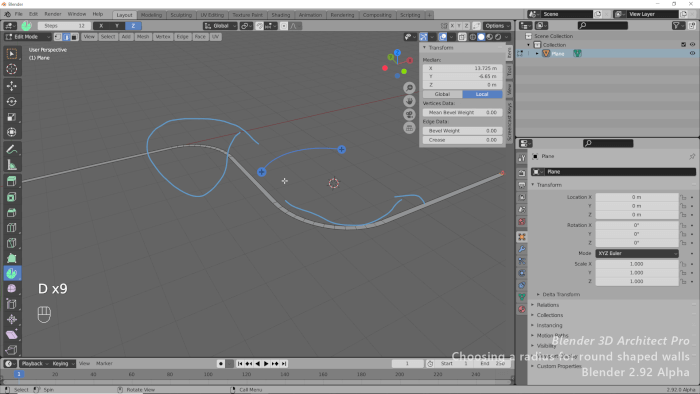Enable edge select mode
The image size is (700, 394).
click(66, 37)
